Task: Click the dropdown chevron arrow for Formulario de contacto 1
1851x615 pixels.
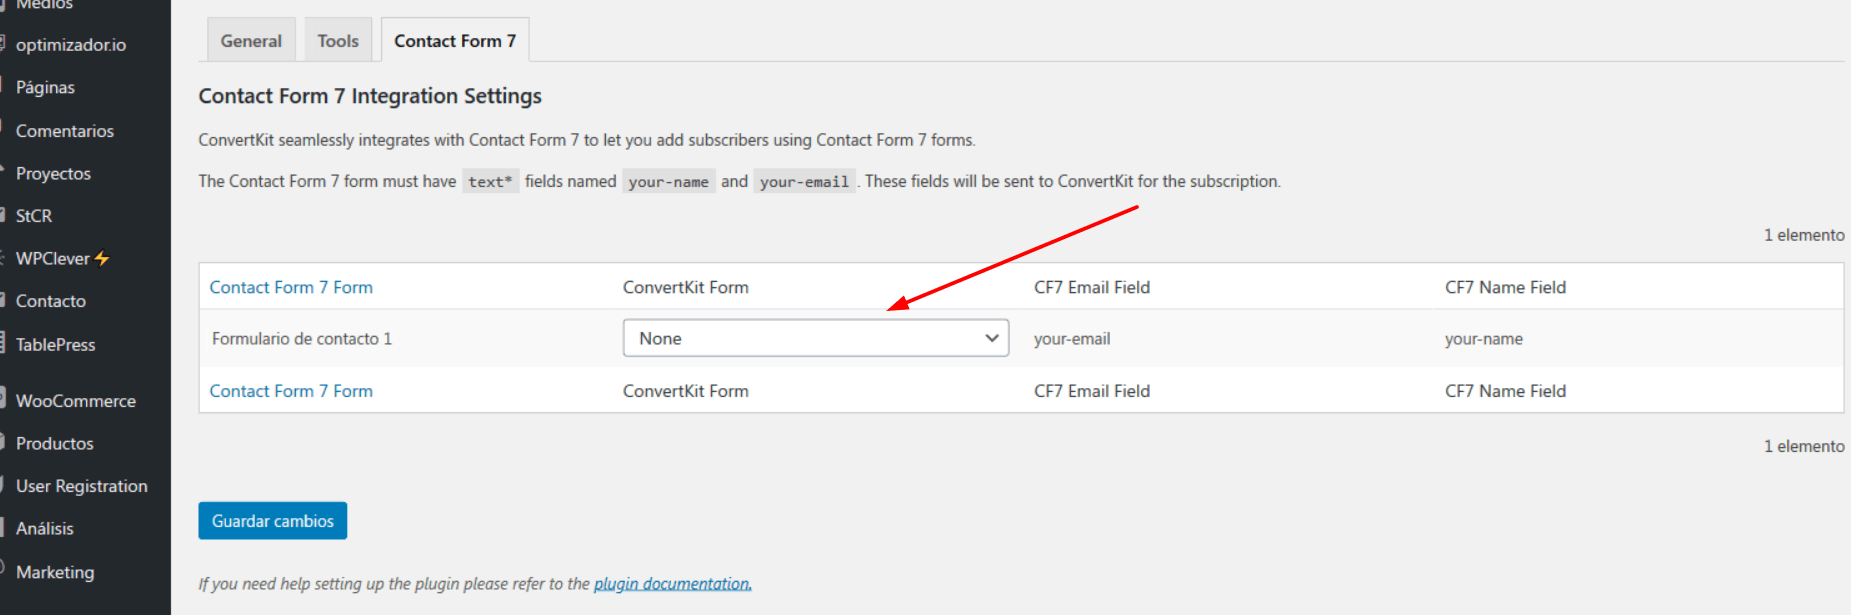Action: point(991,338)
